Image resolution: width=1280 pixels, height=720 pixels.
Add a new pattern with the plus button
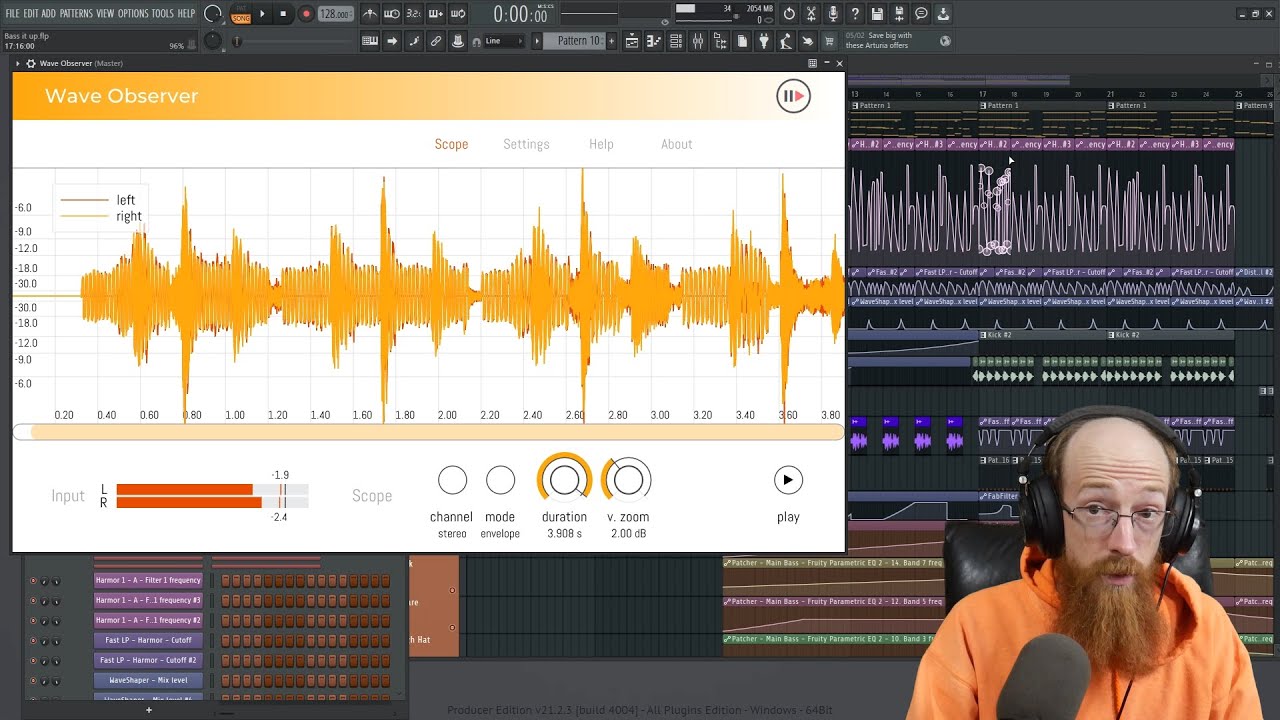click(612, 41)
